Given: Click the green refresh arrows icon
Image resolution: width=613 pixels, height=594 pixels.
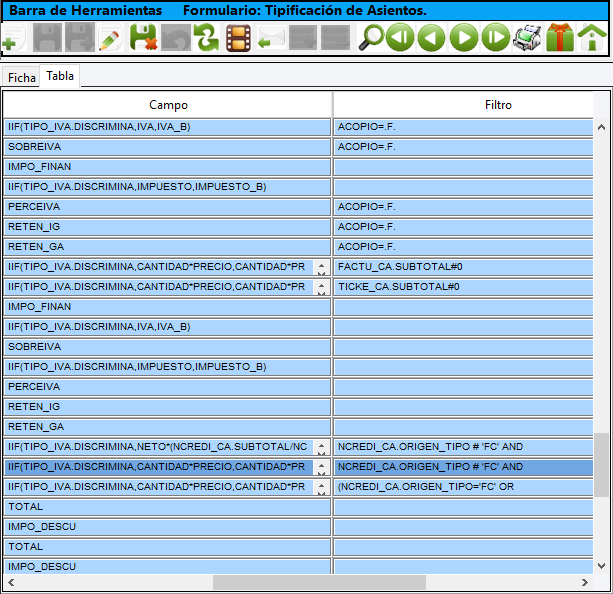Looking at the screenshot, I should coord(207,38).
